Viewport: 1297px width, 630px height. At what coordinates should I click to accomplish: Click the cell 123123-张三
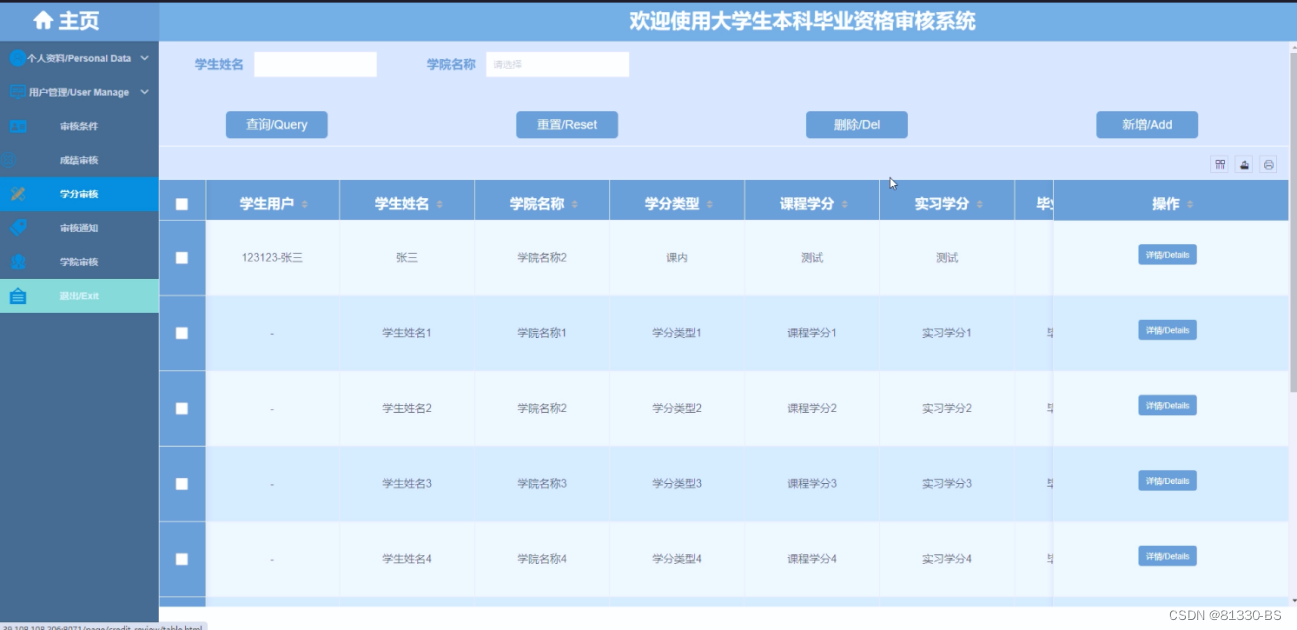tap(272, 257)
